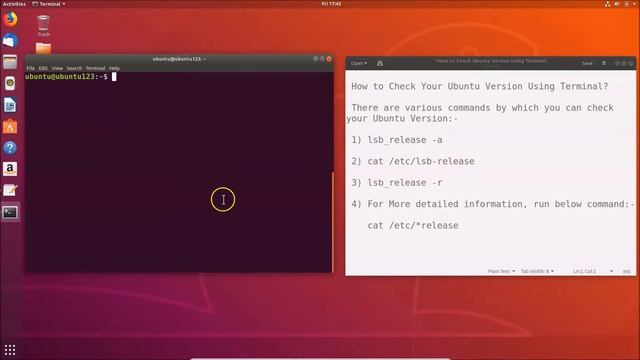Click the 'How to Check Your Ubuntu Version' heading
The image size is (640, 360).
[480, 87]
